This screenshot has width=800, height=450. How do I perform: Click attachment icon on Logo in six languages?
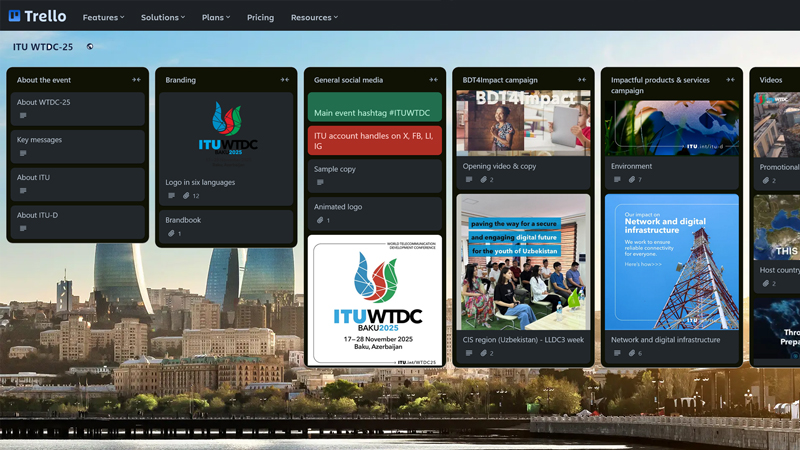coord(186,195)
